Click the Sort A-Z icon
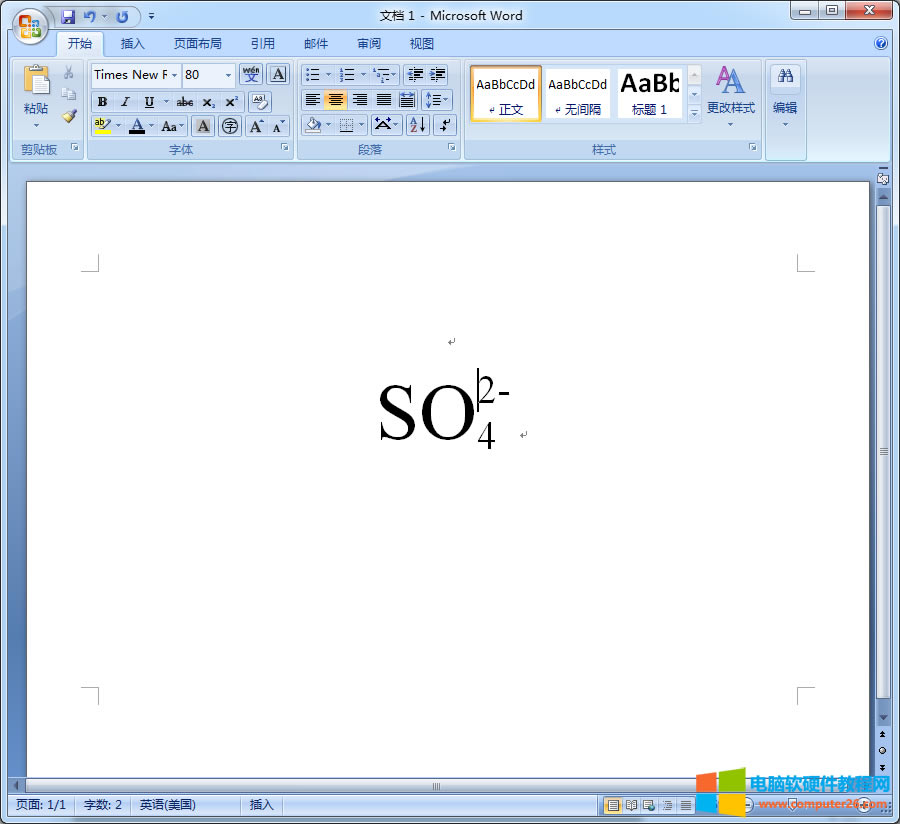The width and height of the screenshot is (900, 824). (x=417, y=125)
